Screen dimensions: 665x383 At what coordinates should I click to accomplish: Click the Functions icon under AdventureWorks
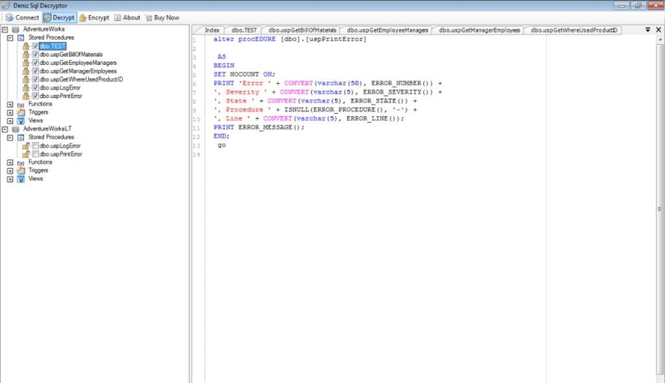(21, 104)
